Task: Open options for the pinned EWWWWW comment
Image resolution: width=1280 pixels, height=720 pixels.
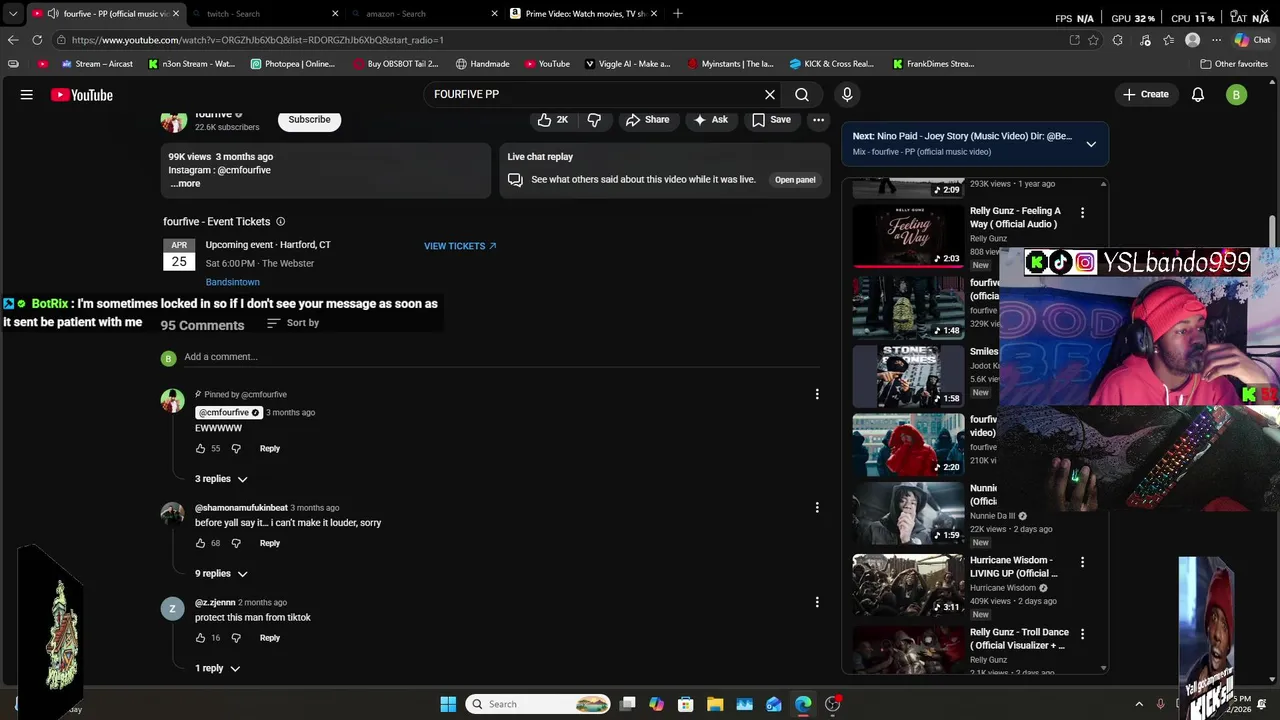Action: click(x=817, y=395)
